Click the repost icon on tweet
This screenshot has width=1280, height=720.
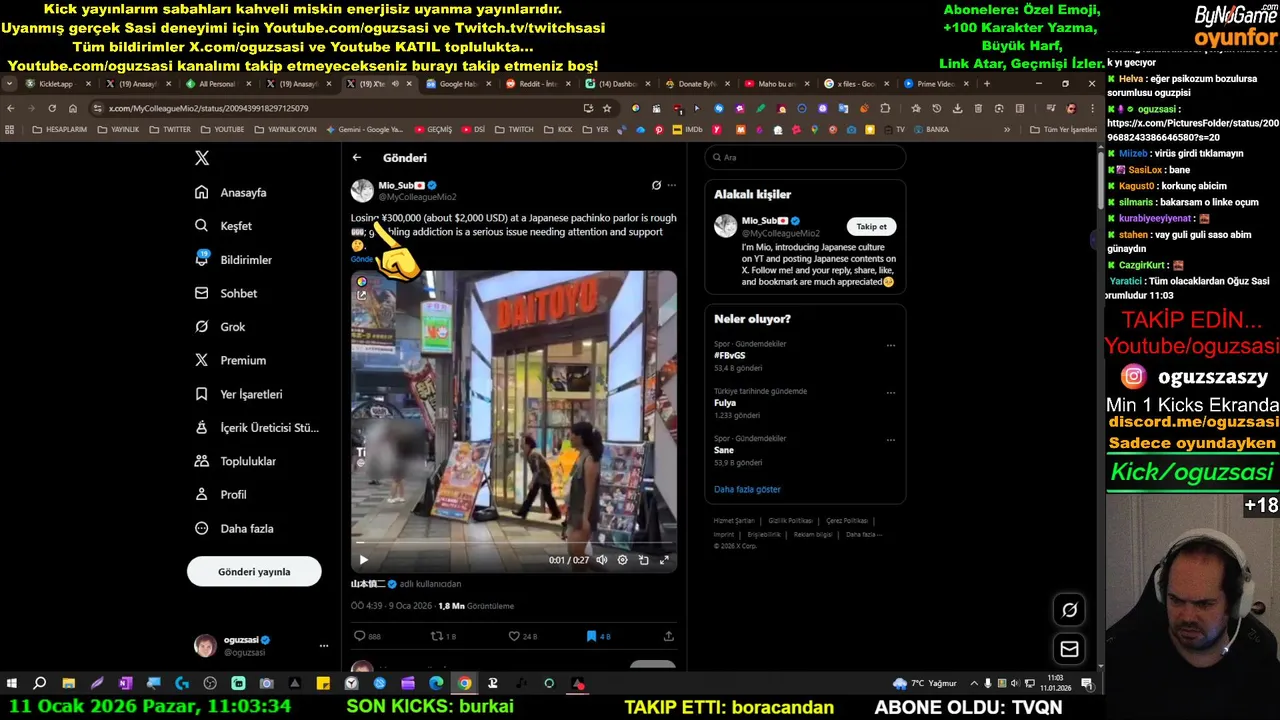pos(436,636)
